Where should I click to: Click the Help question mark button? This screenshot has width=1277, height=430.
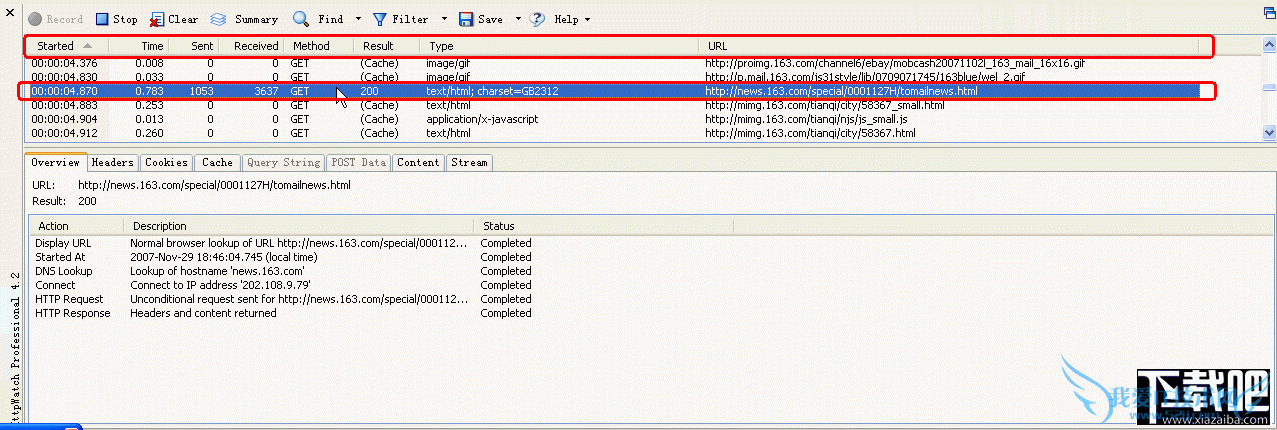point(553,19)
